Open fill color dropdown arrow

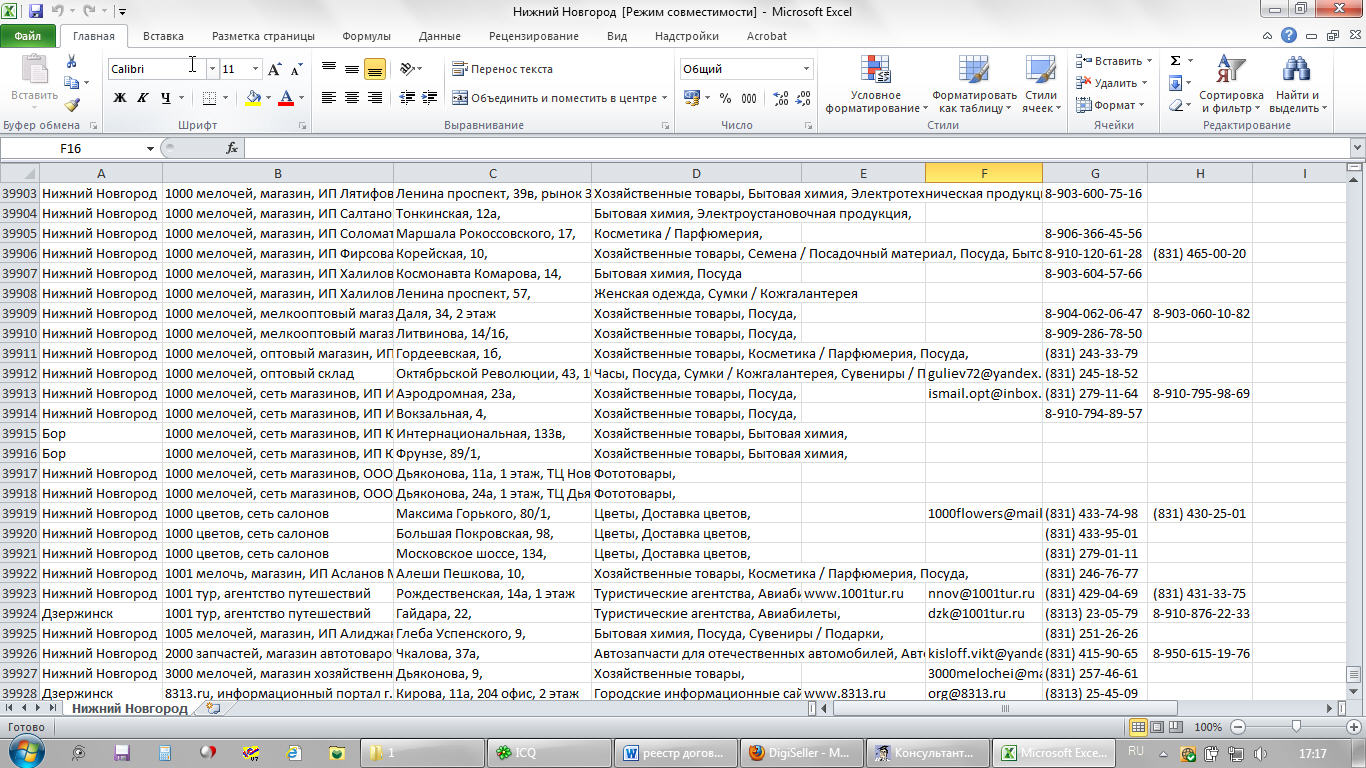click(x=269, y=98)
